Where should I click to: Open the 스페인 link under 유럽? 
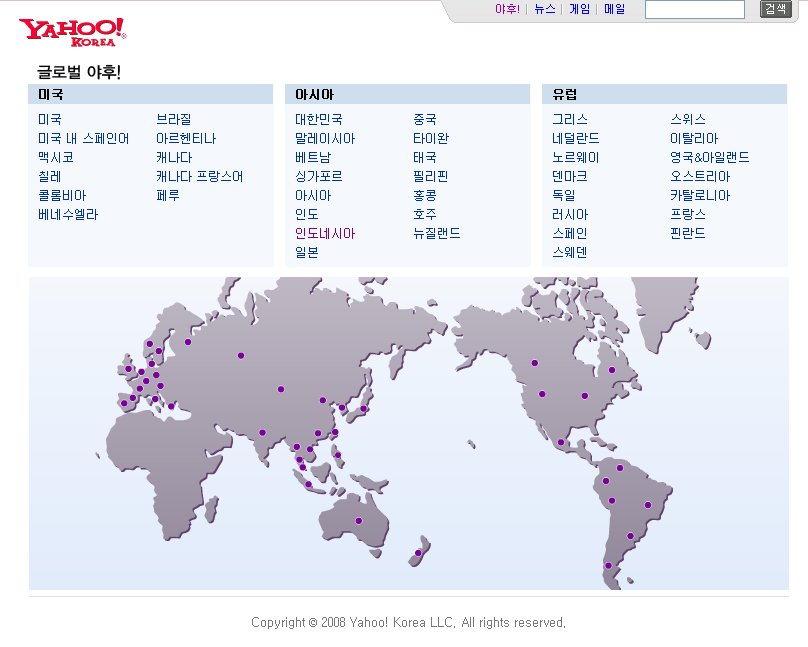(570, 234)
